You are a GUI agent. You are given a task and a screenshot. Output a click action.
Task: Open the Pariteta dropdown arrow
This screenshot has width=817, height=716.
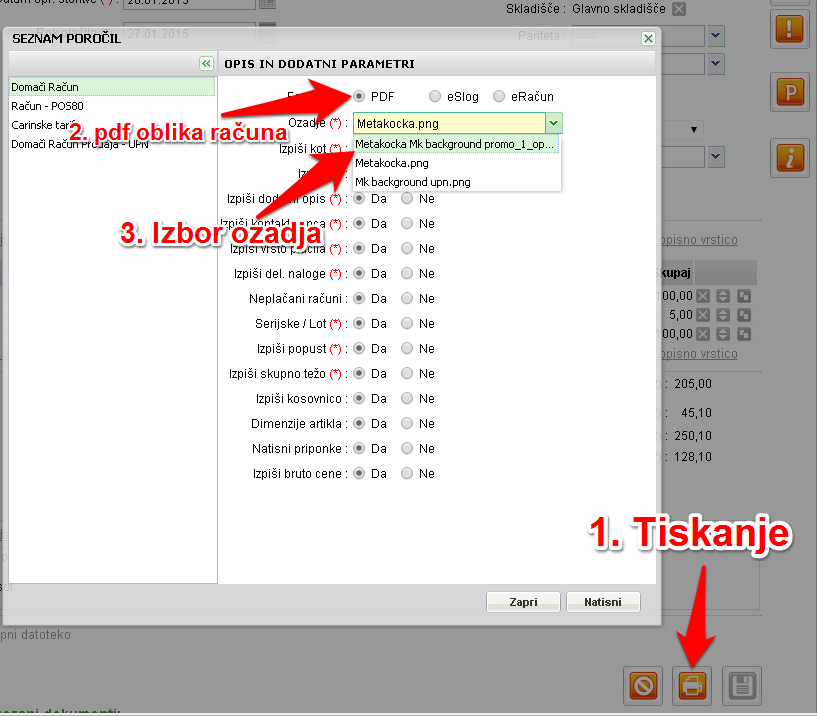[x=716, y=35]
